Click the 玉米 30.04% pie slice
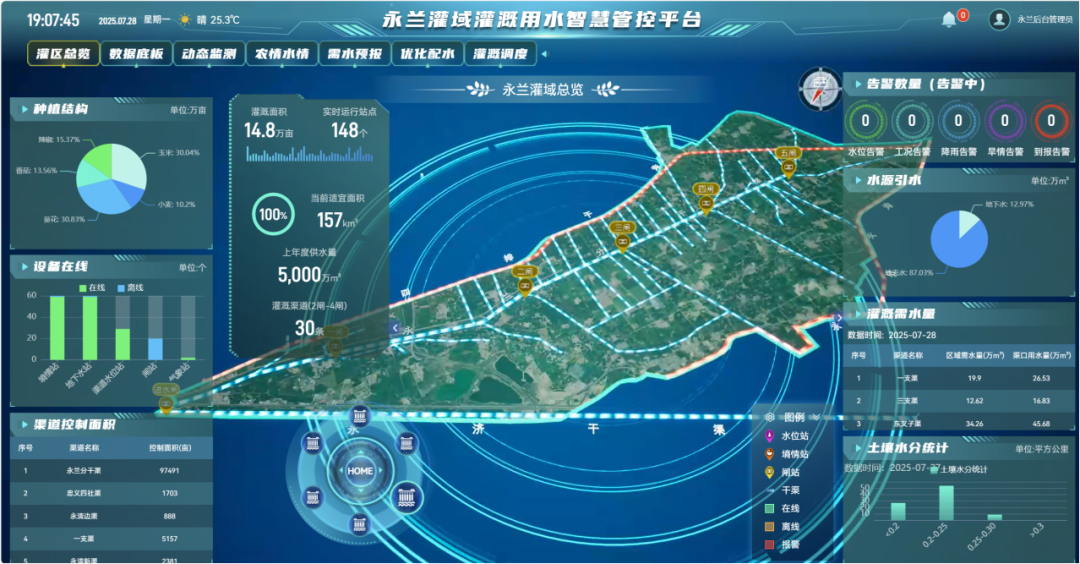Image resolution: width=1080 pixels, height=564 pixels. coord(129,166)
